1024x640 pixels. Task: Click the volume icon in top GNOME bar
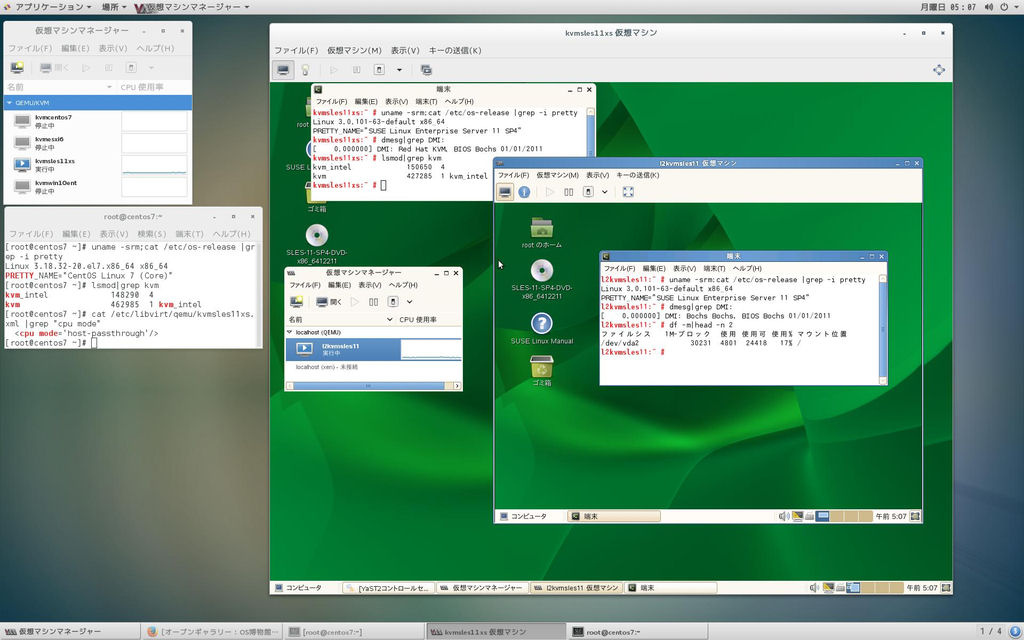[x=988, y=7]
